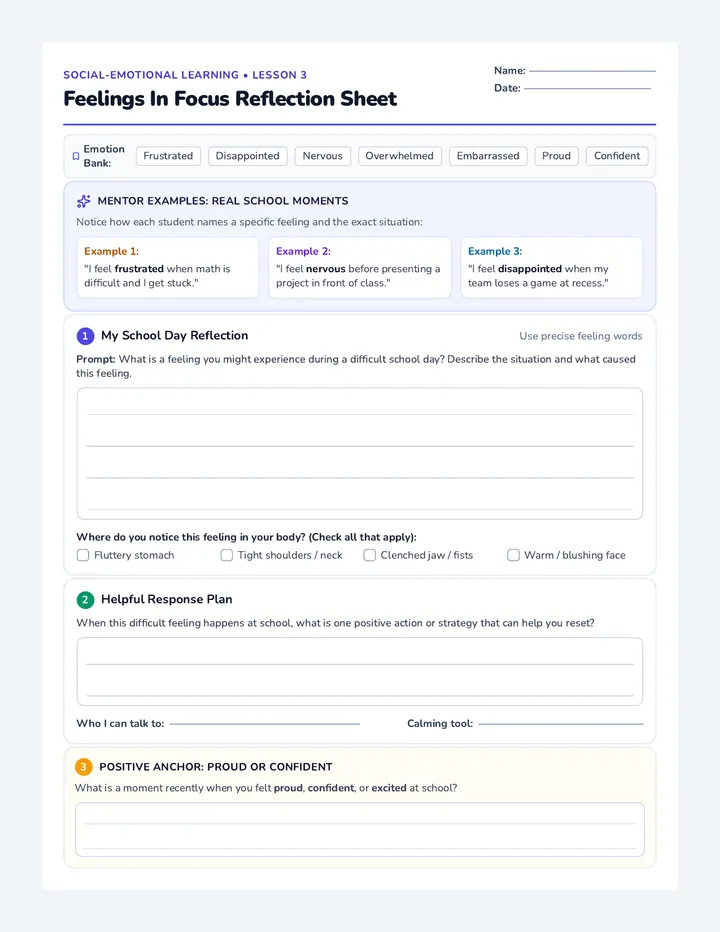Open the Example 3 disappointed card
This screenshot has height=932, width=720.
[552, 267]
